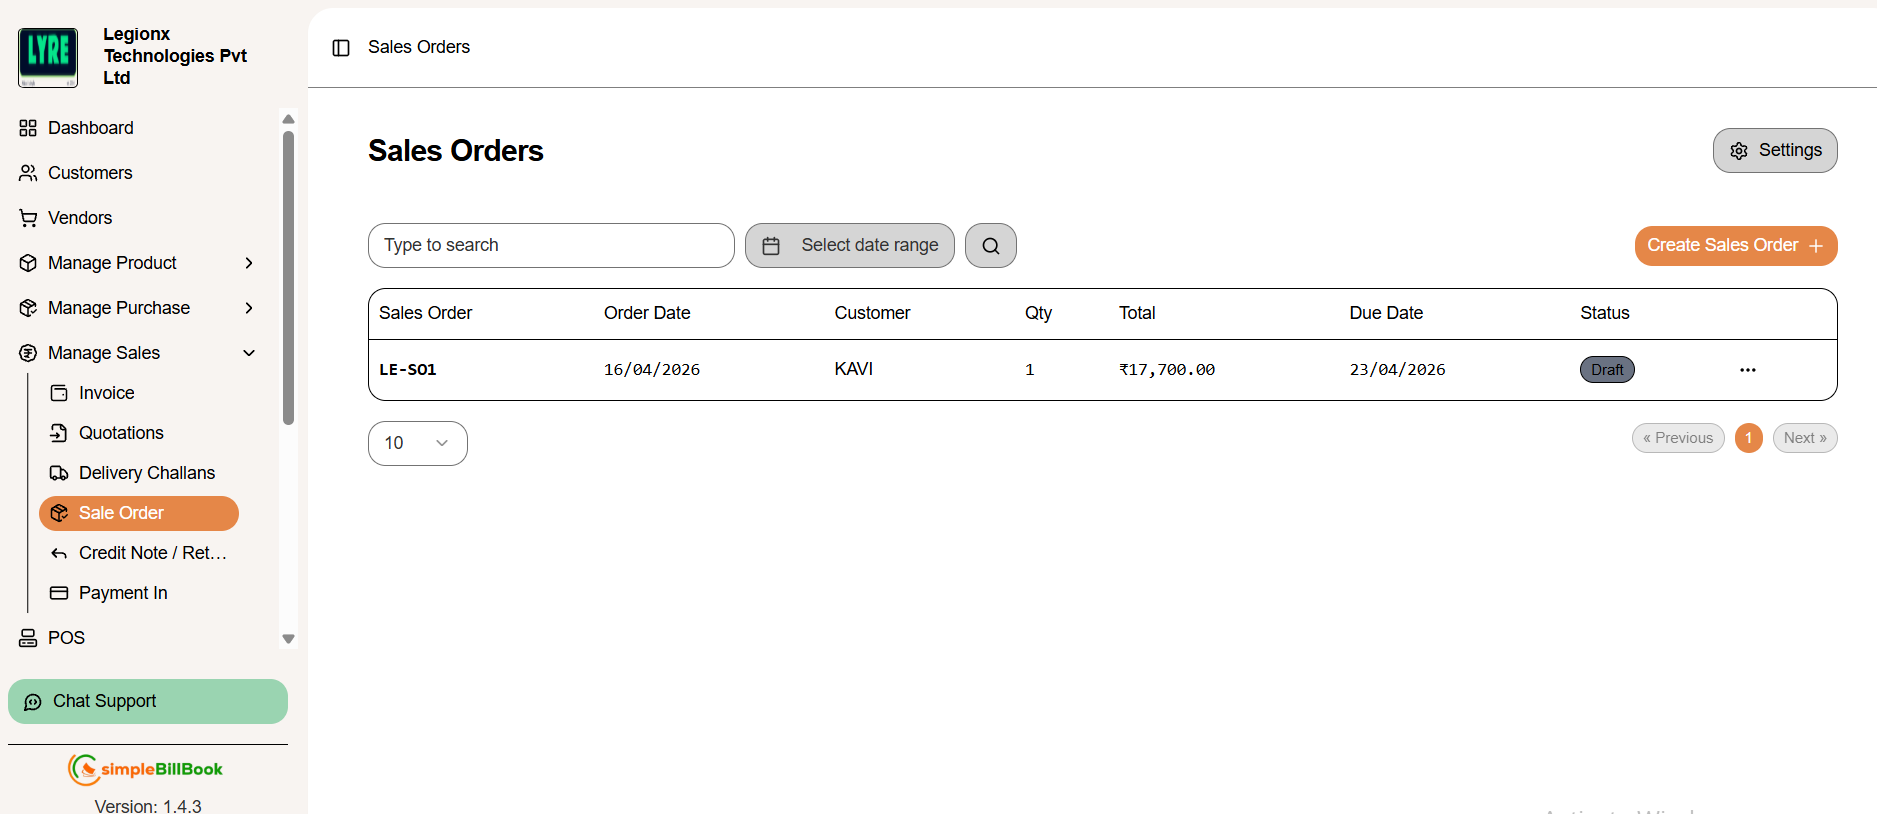The height and width of the screenshot is (814, 1877).
Task: Click the Invoice wallet icon
Action: 59,393
